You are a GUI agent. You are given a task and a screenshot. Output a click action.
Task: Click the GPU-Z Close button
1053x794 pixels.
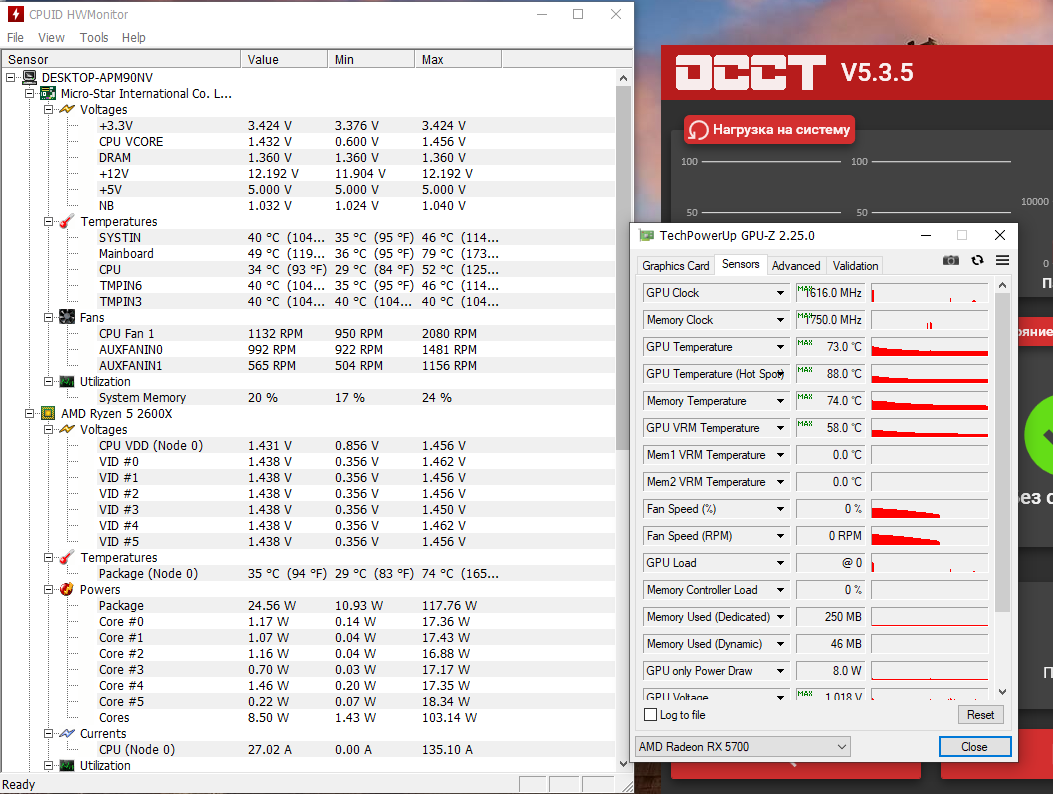pyautogui.click(x=974, y=746)
